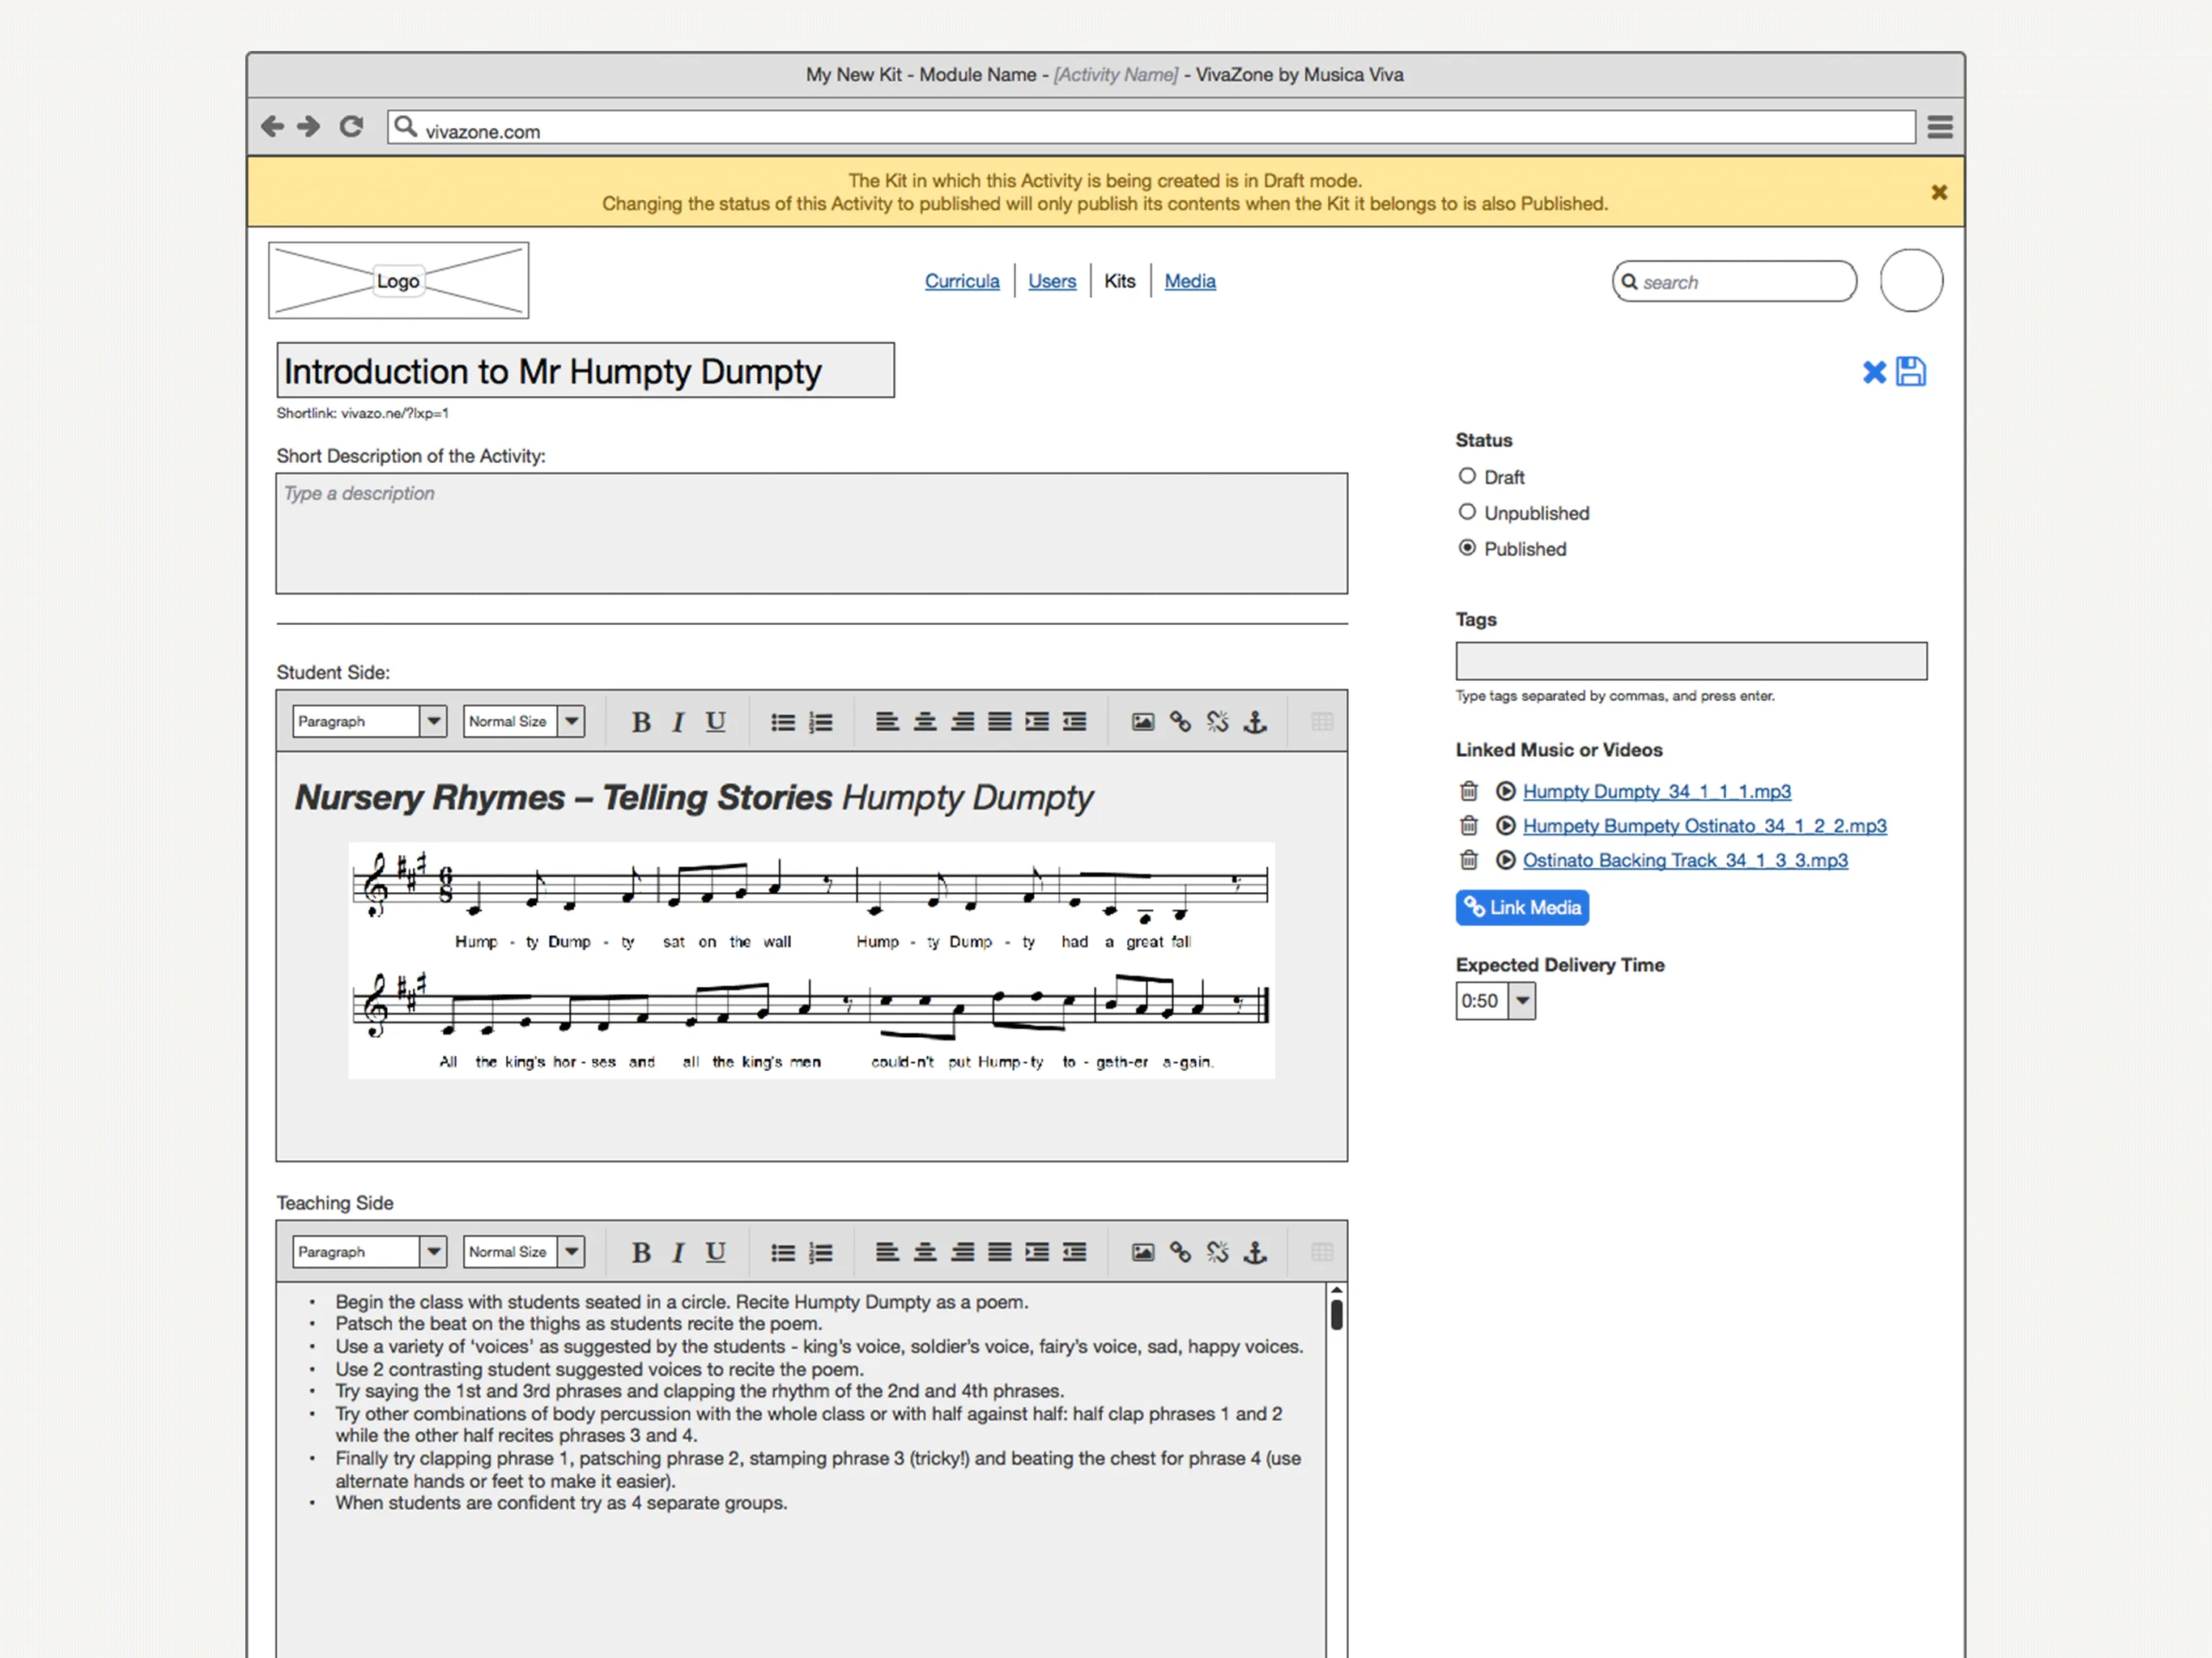Play Ostinato Backing Track audio
Image resolution: width=2212 pixels, height=1658 pixels.
pyautogui.click(x=1505, y=860)
